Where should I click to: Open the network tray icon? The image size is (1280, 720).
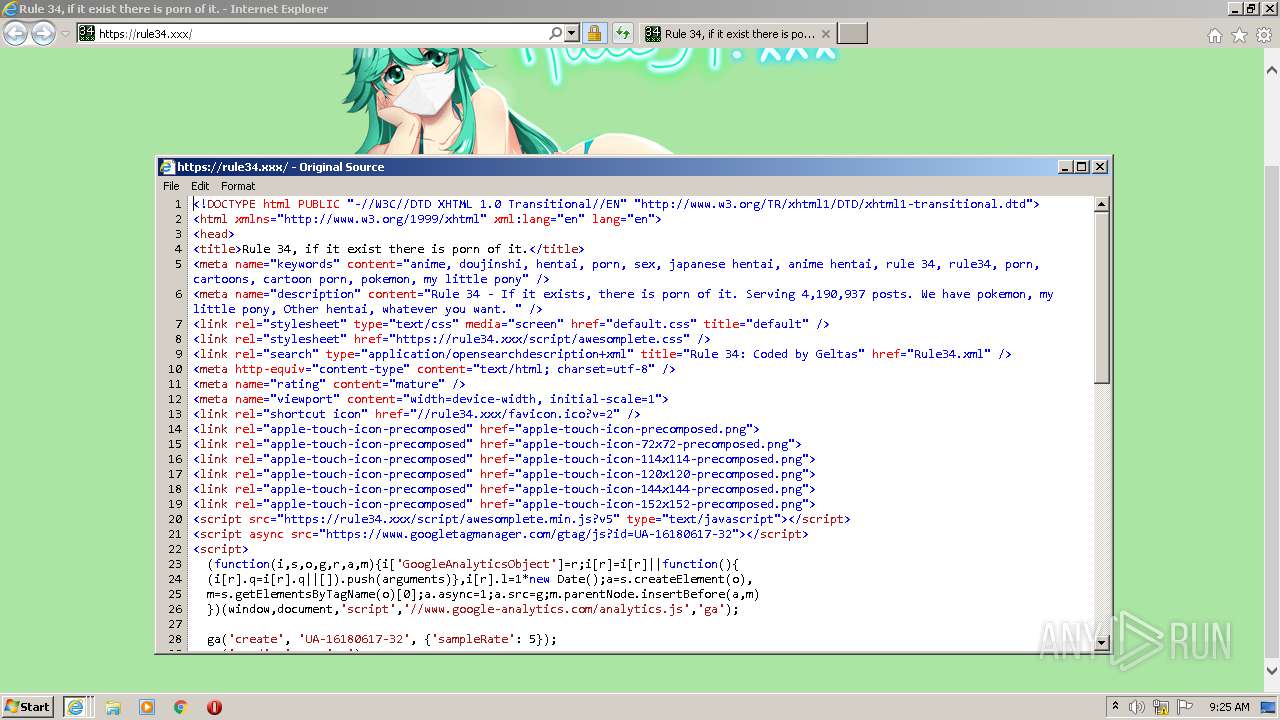[x=1161, y=707]
